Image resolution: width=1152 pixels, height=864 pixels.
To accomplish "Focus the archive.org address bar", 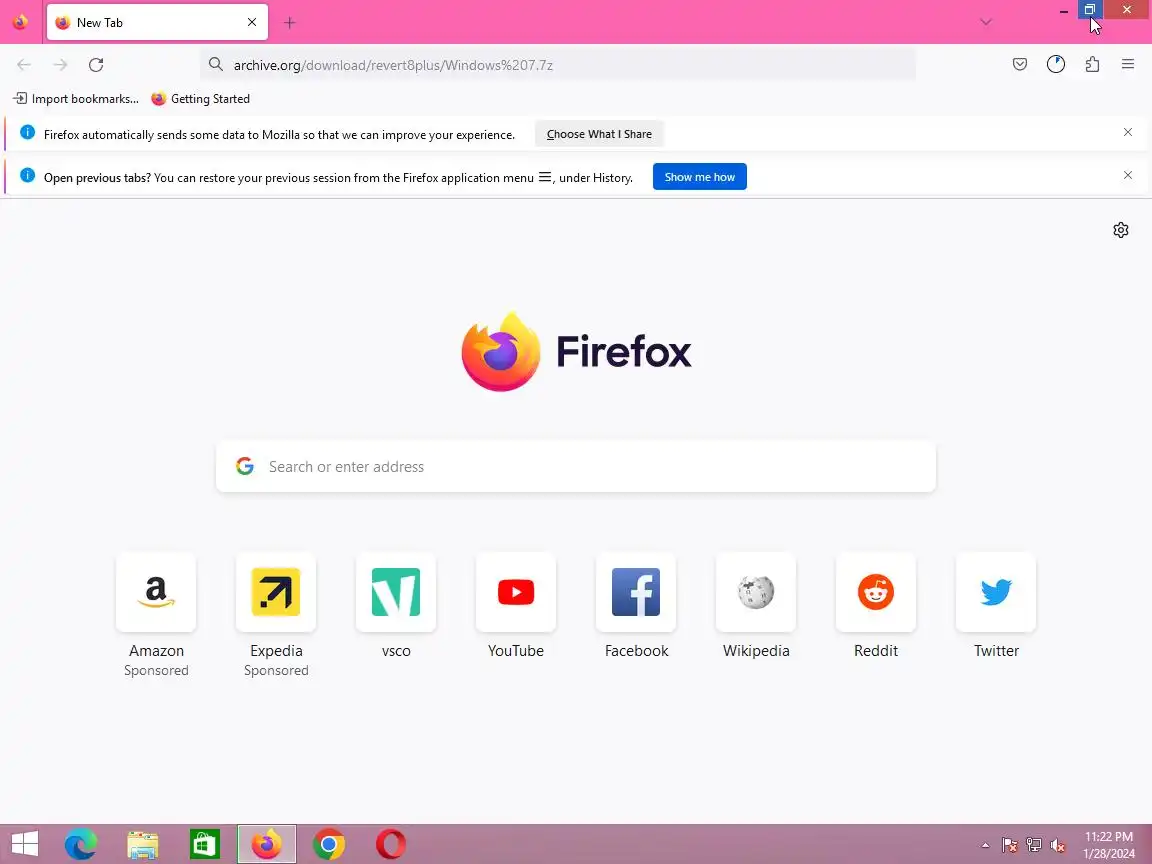I will pos(558,65).
